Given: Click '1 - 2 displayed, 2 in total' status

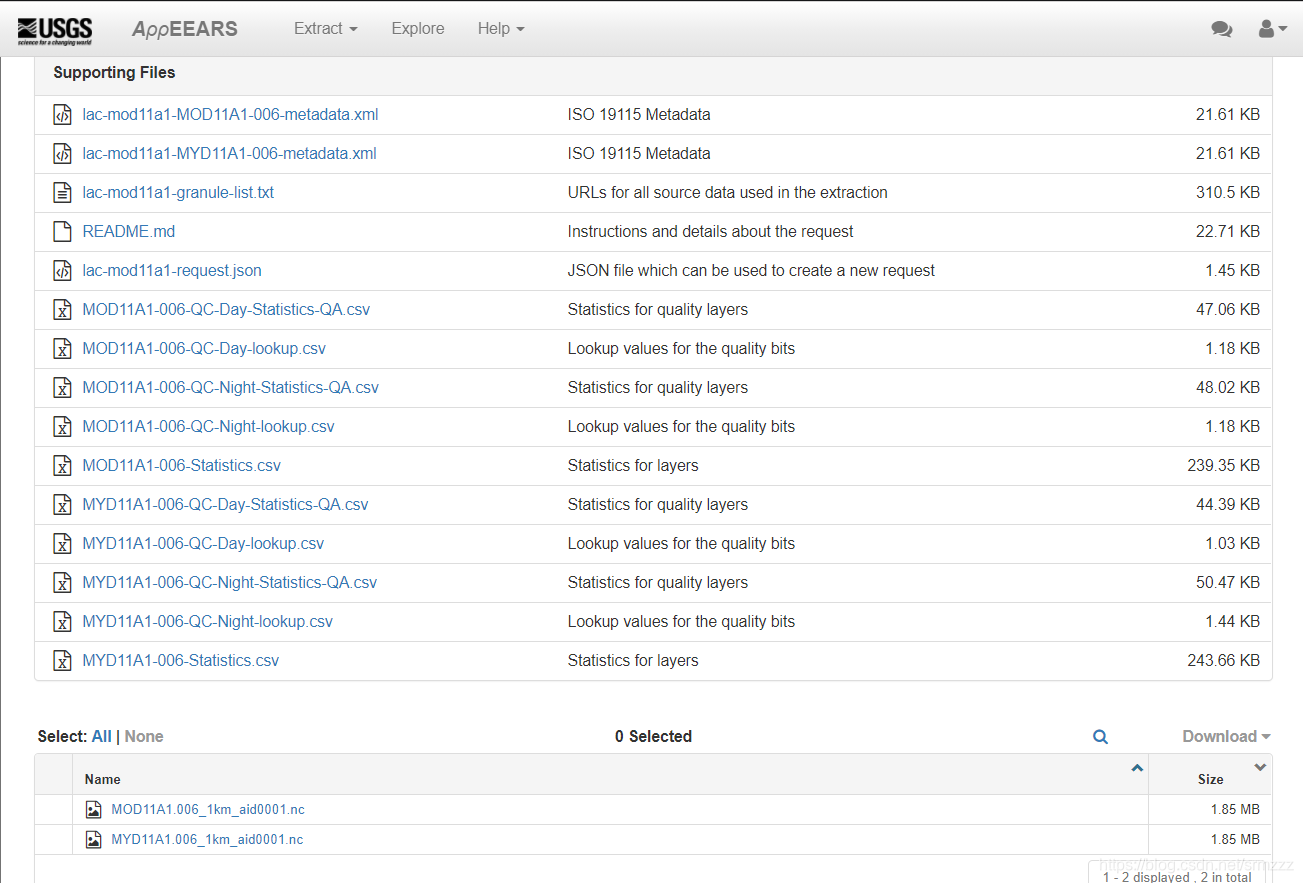Looking at the screenshot, I should point(1177,877).
